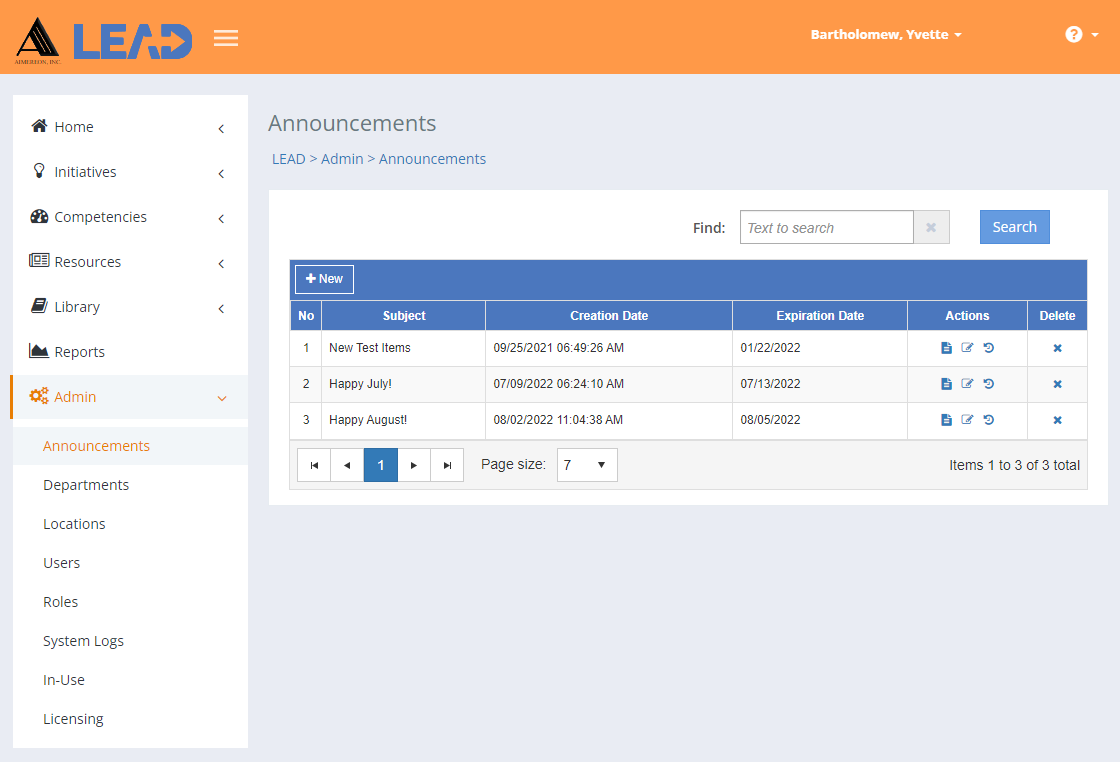Open the help question mark icon
The image size is (1120, 762).
[1073, 34]
